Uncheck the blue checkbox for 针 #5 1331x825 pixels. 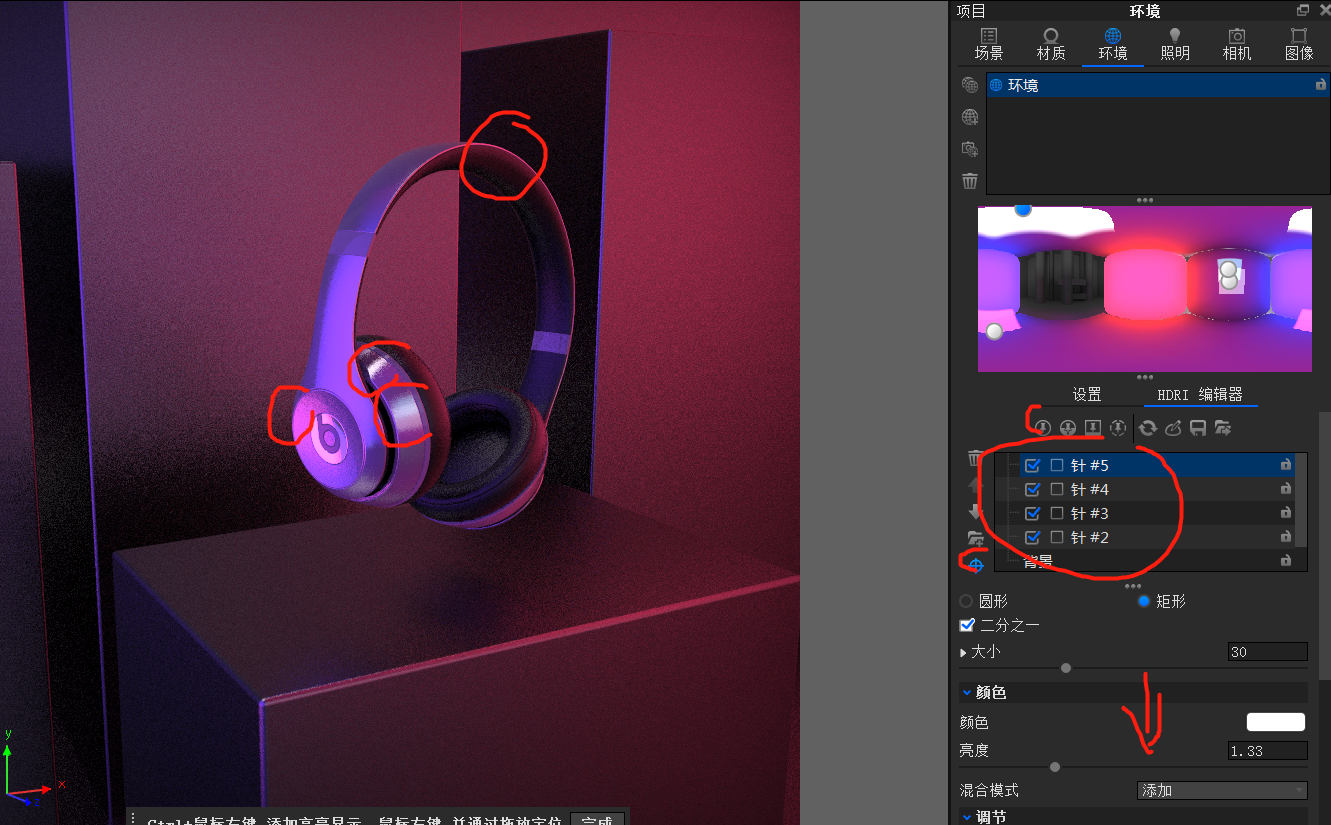1033,465
